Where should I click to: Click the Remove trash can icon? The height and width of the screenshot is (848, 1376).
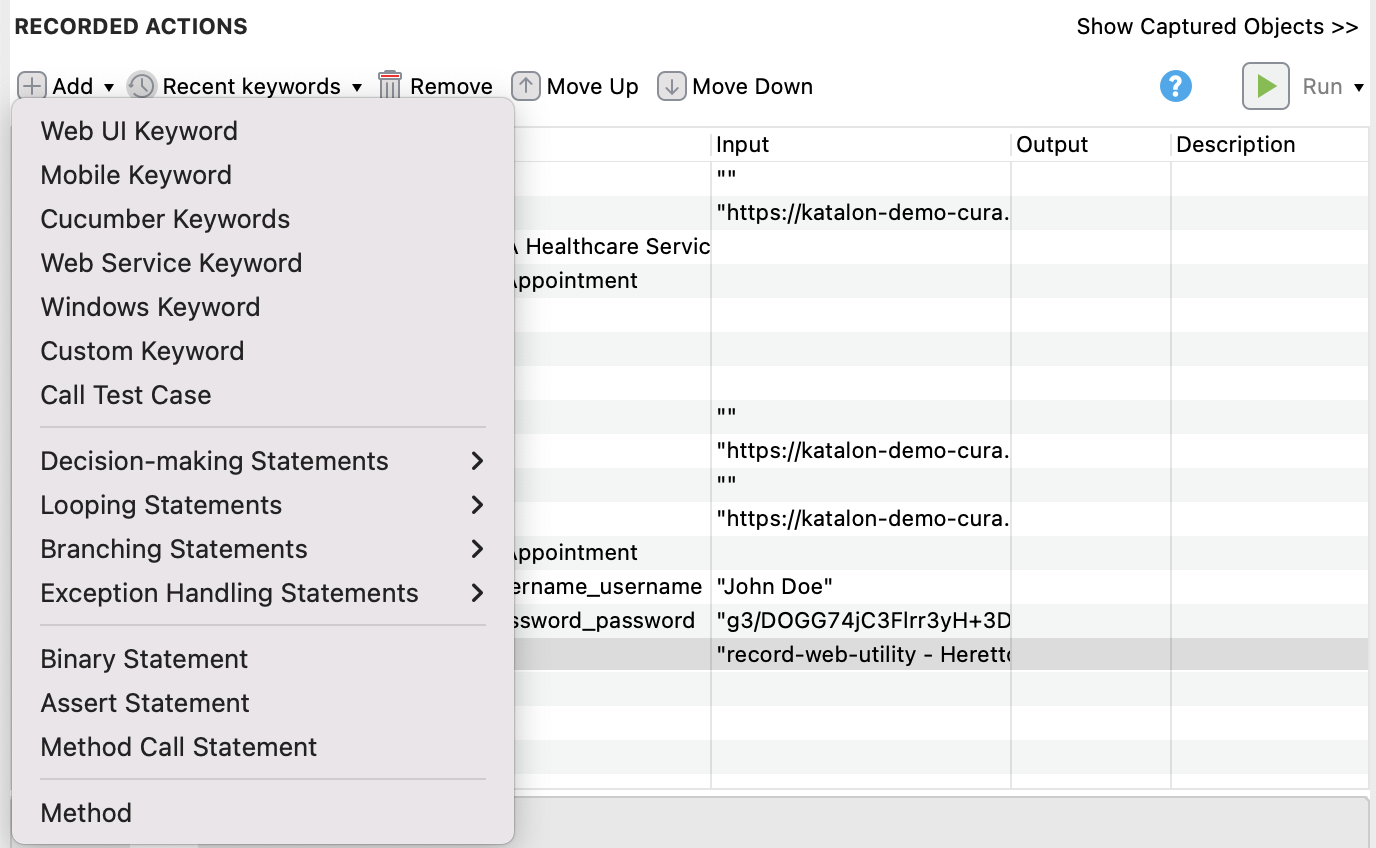point(390,86)
